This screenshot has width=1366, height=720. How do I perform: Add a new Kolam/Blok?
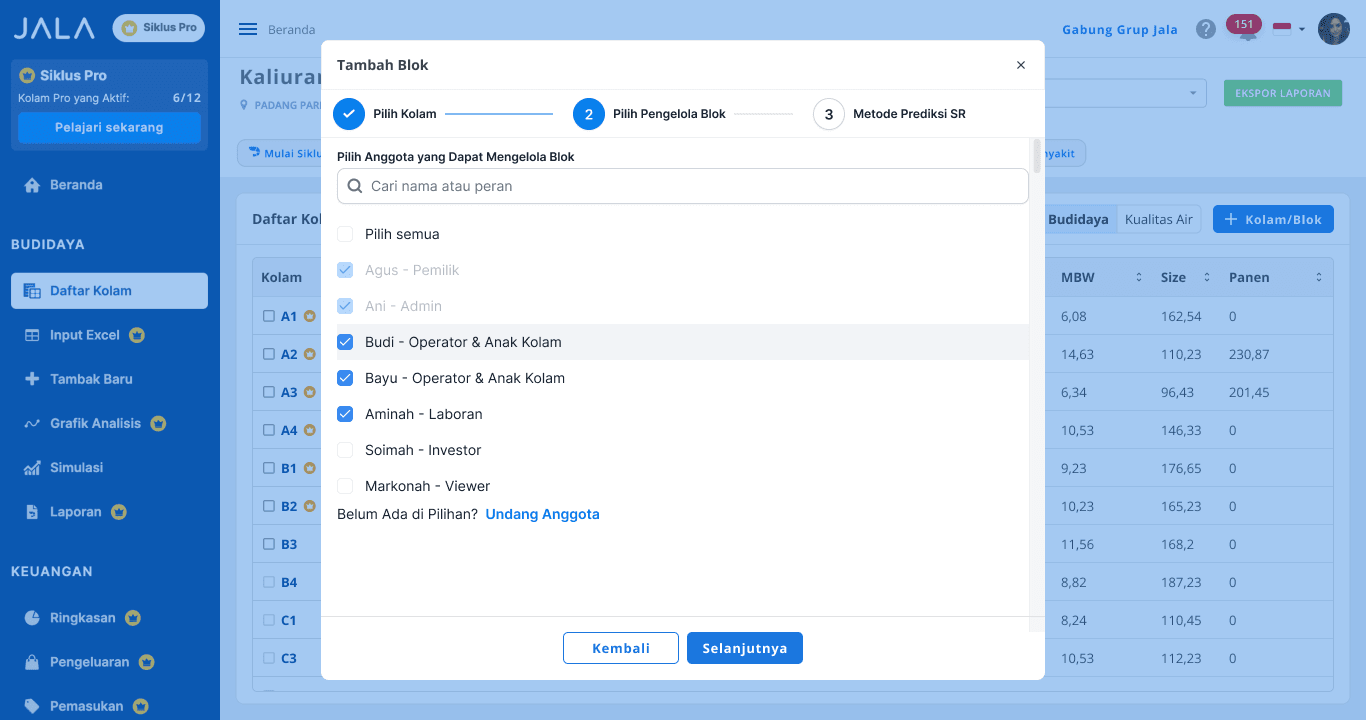pyautogui.click(x=1273, y=219)
